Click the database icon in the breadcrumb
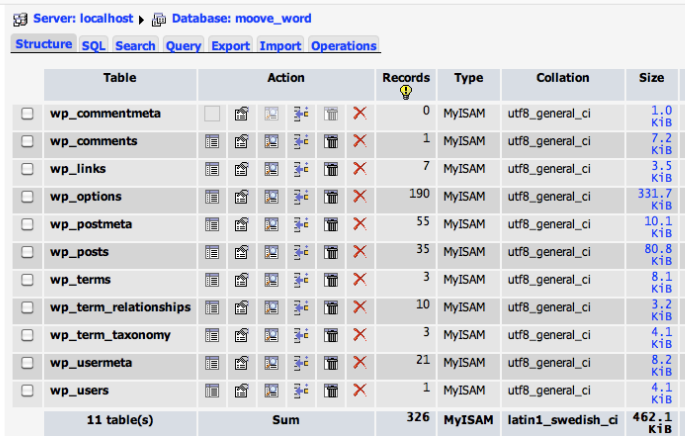685x436 pixels. tap(159, 20)
